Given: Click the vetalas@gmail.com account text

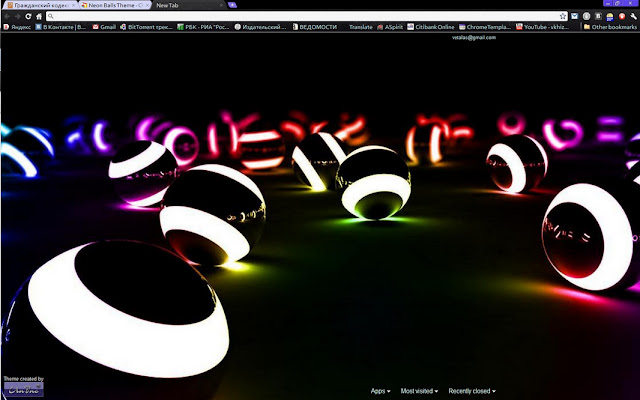Looking at the screenshot, I should click(x=474, y=37).
